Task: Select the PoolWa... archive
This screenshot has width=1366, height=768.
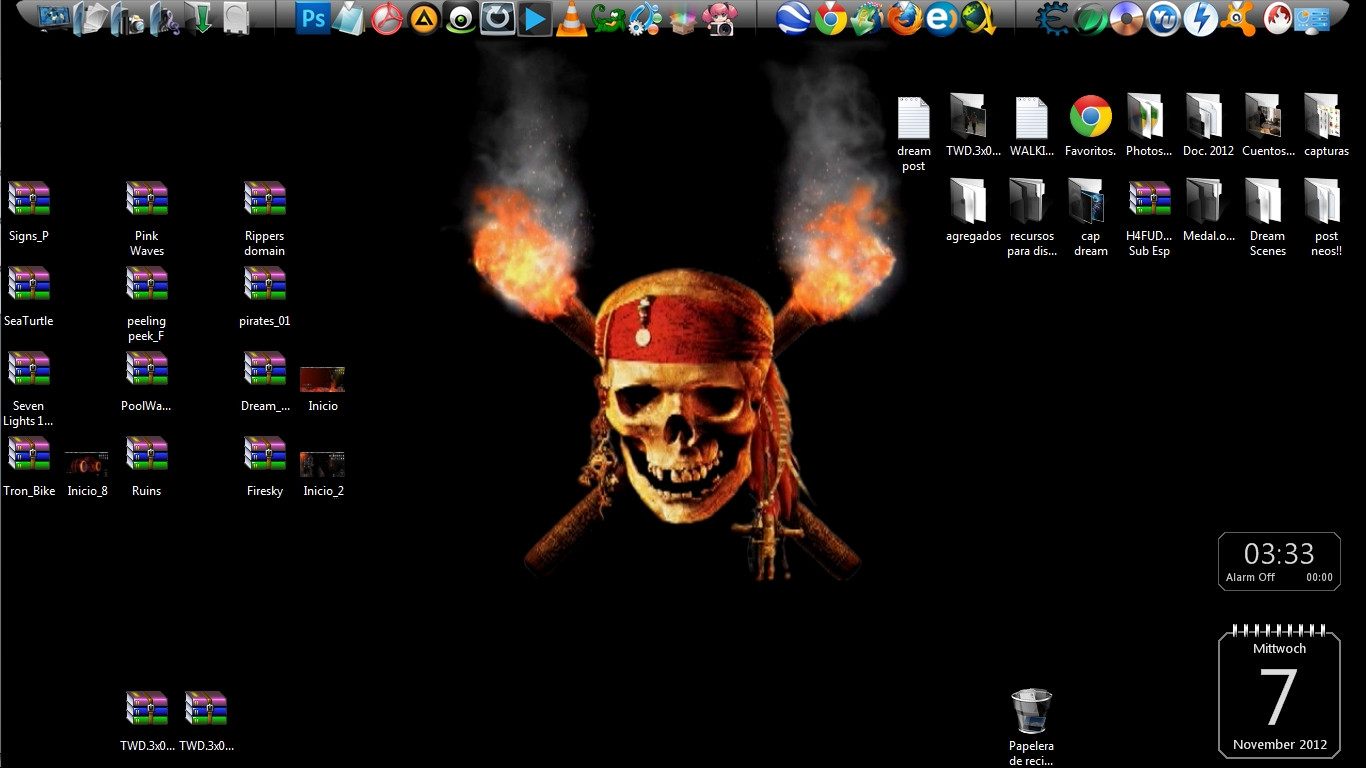Action: coord(147,382)
